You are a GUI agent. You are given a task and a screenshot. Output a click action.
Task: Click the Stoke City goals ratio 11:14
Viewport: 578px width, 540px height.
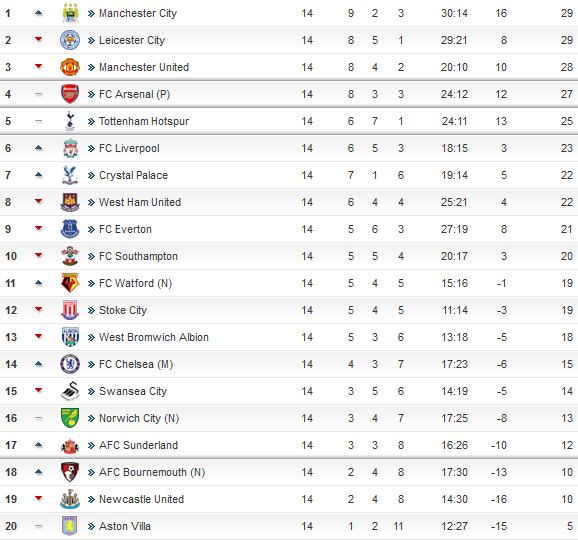pos(455,310)
